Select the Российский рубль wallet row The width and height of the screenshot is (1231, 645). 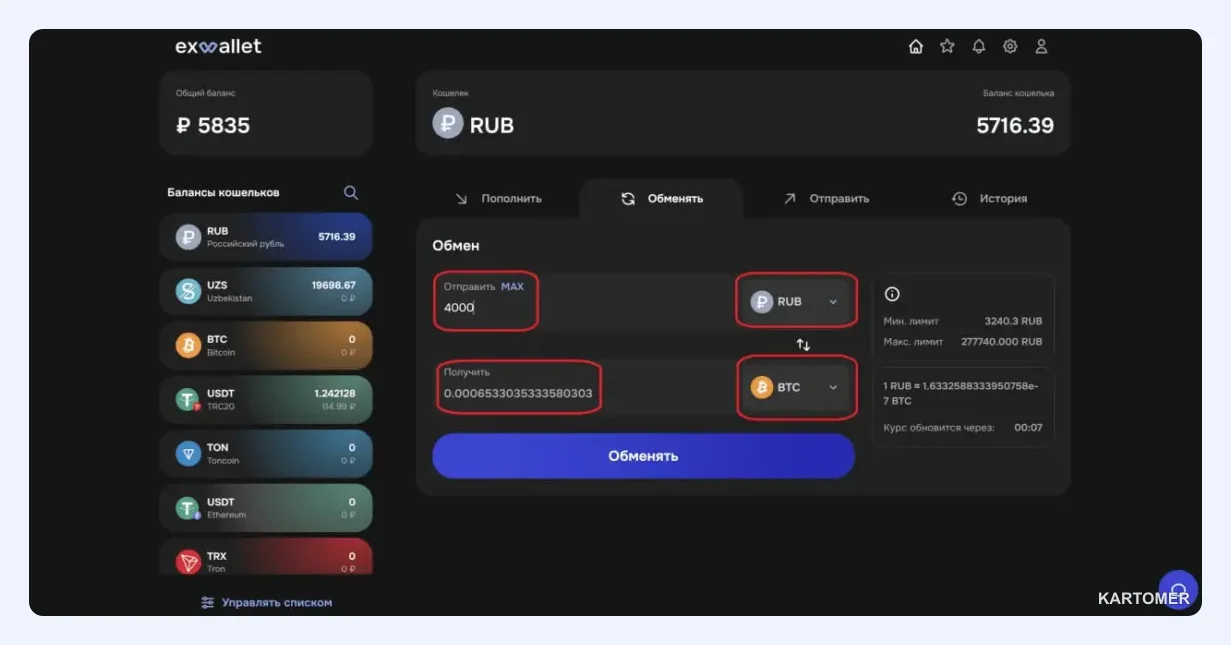pos(266,237)
